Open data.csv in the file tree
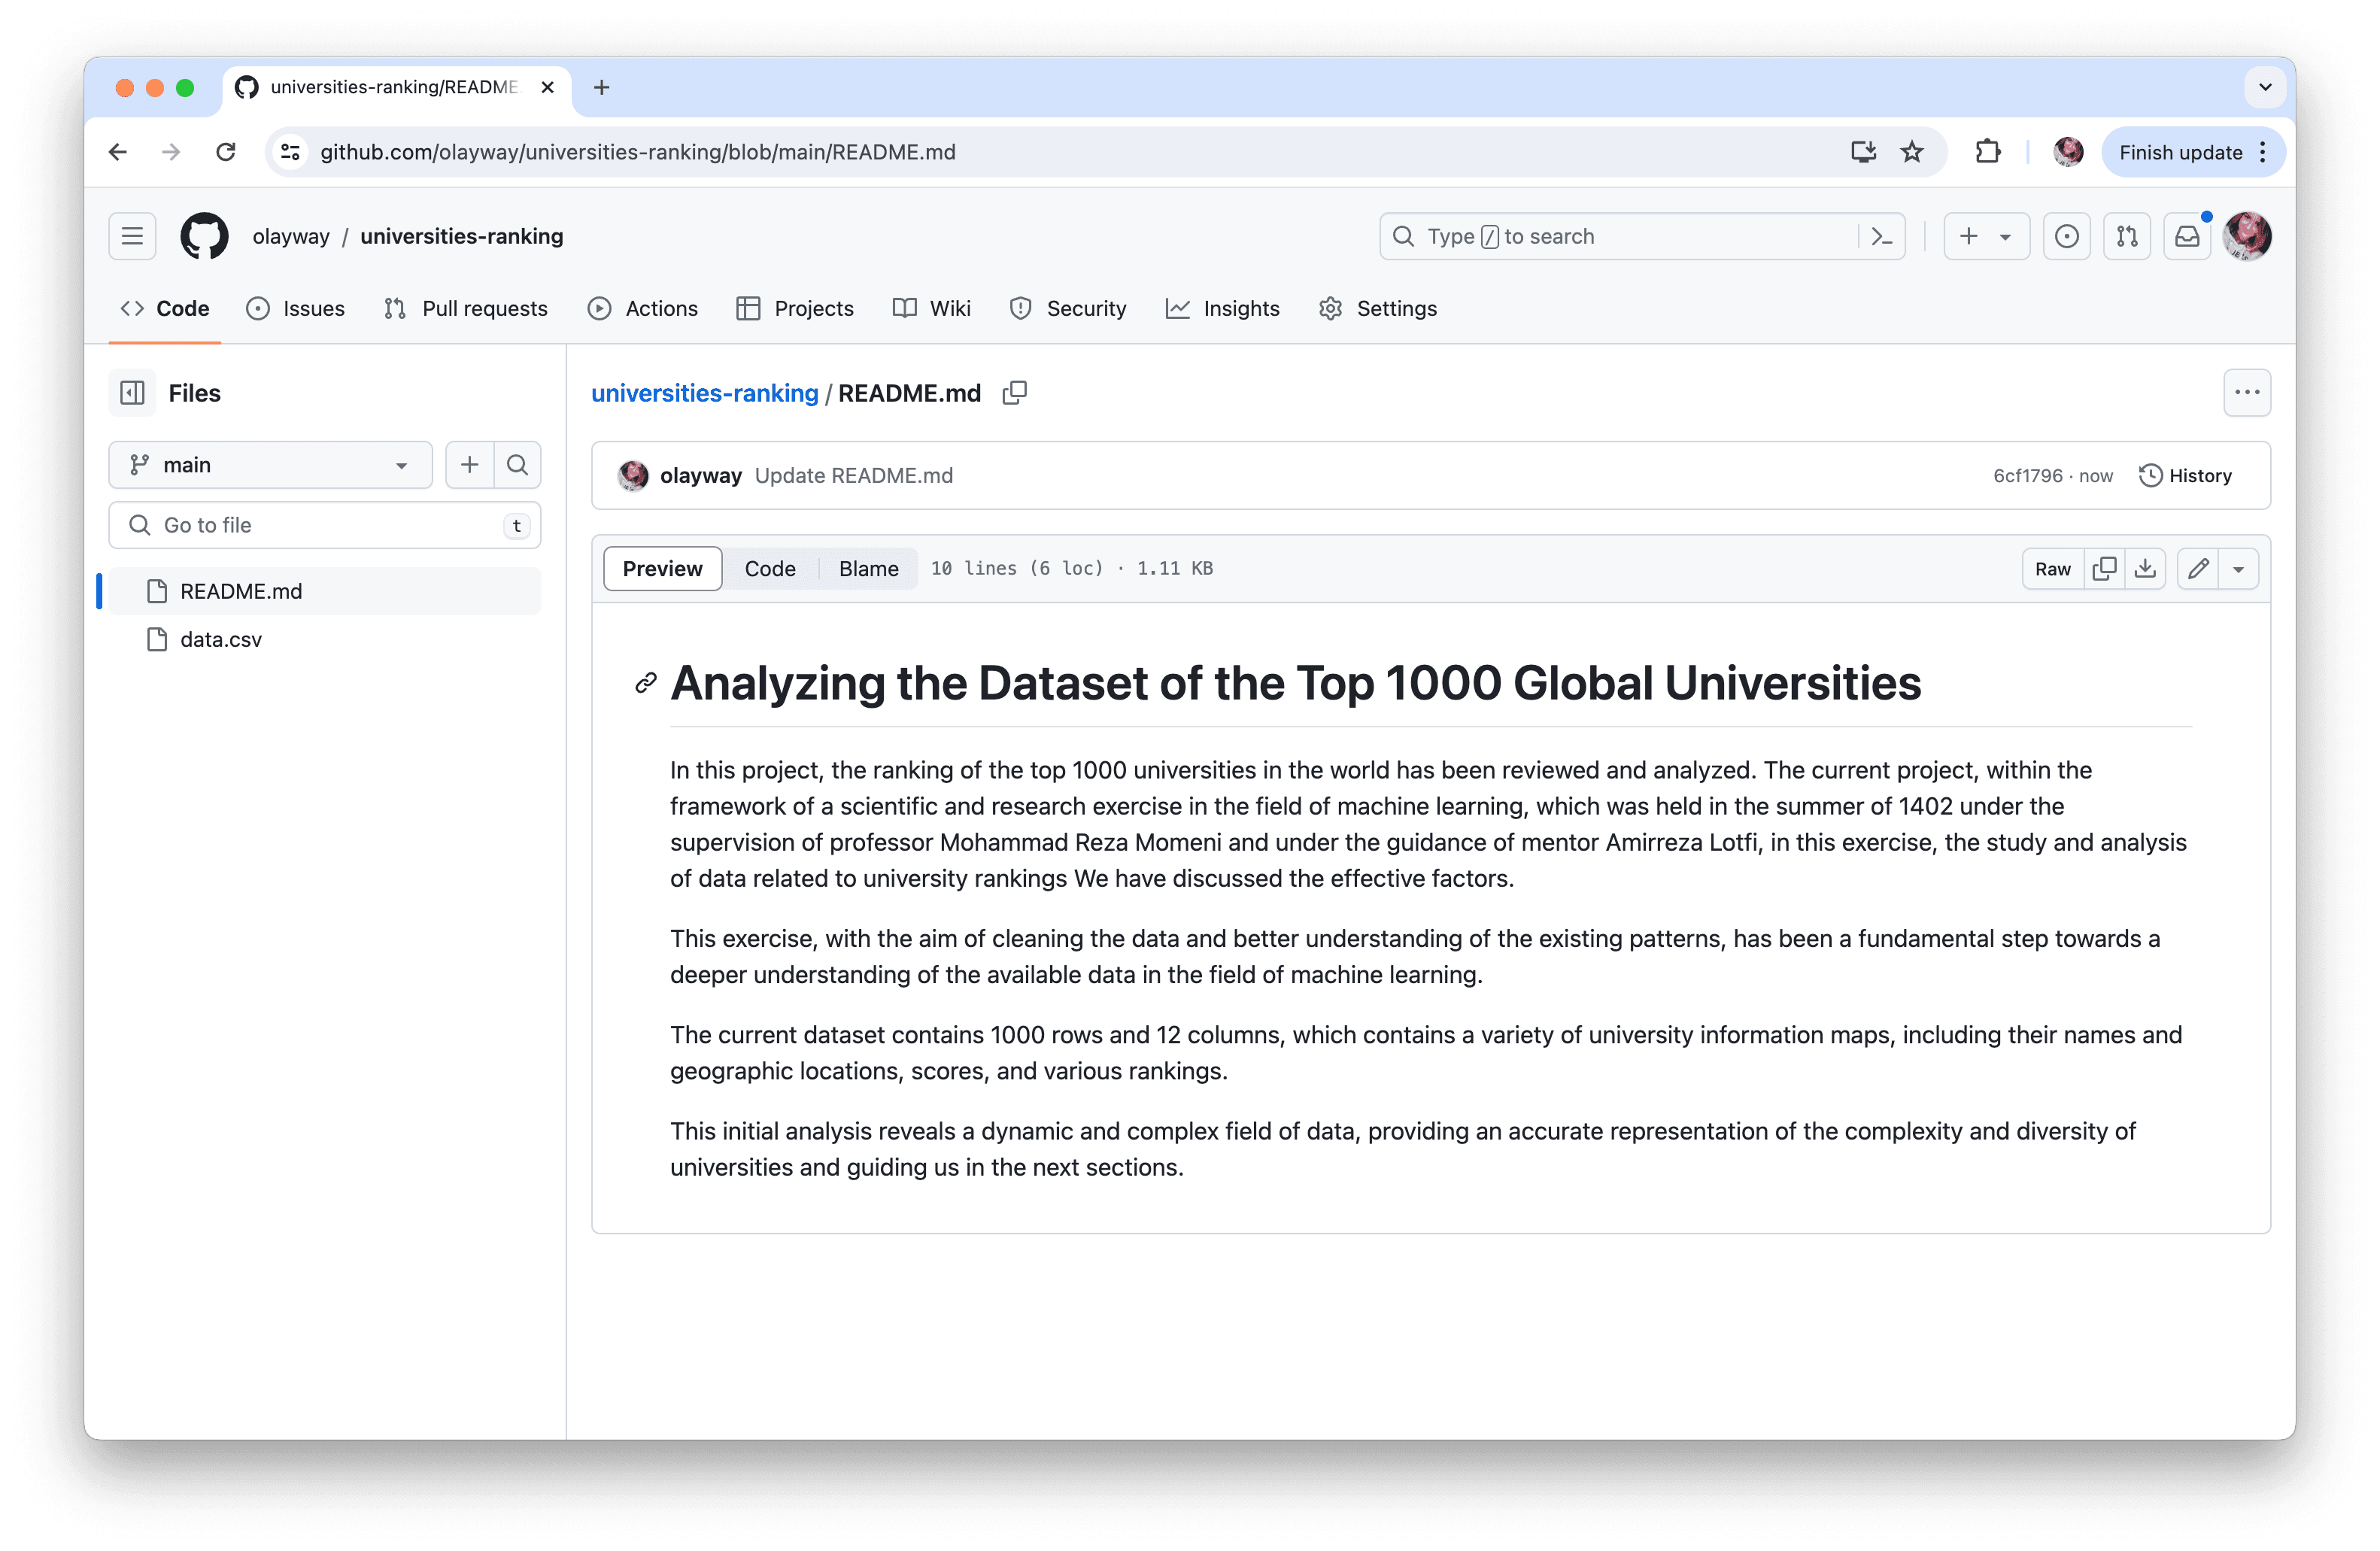This screenshot has height=1551, width=2380. coord(221,639)
